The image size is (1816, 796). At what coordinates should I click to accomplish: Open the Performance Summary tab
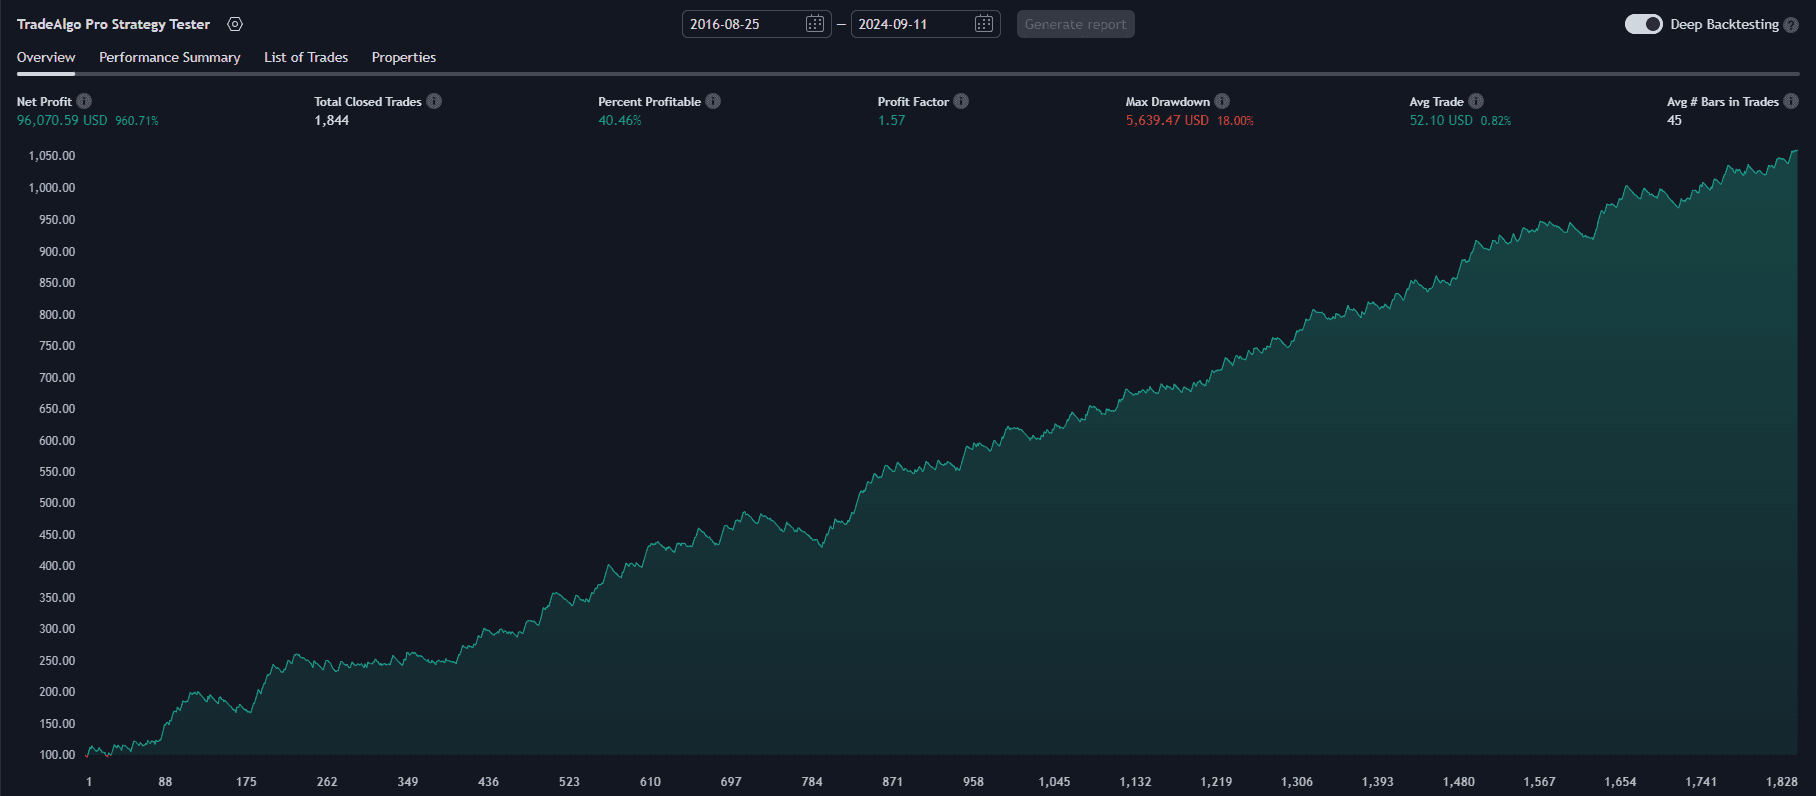point(170,57)
